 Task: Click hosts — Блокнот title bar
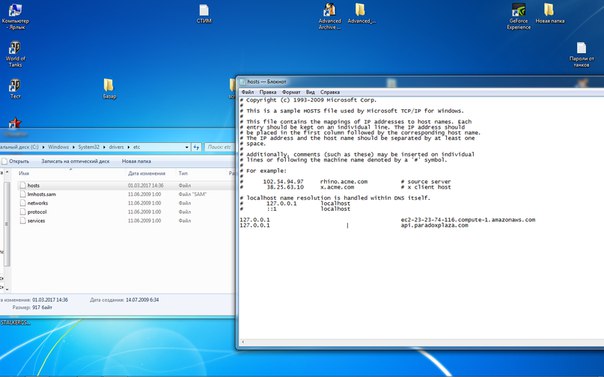[x=420, y=82]
